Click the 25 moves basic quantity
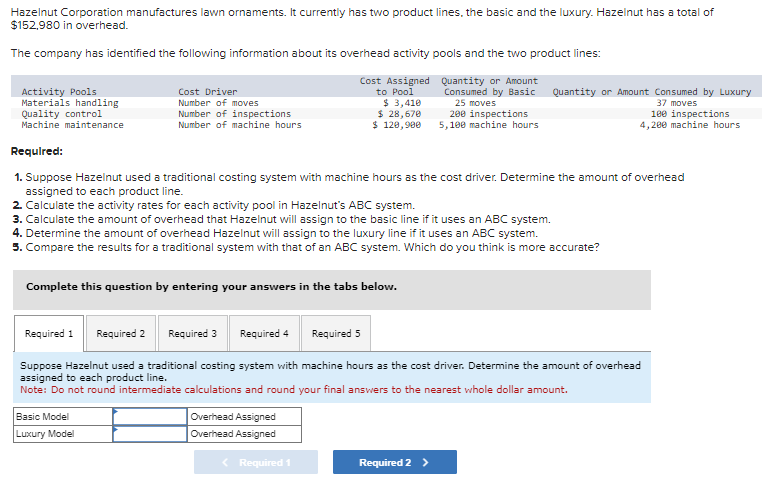 coord(475,103)
